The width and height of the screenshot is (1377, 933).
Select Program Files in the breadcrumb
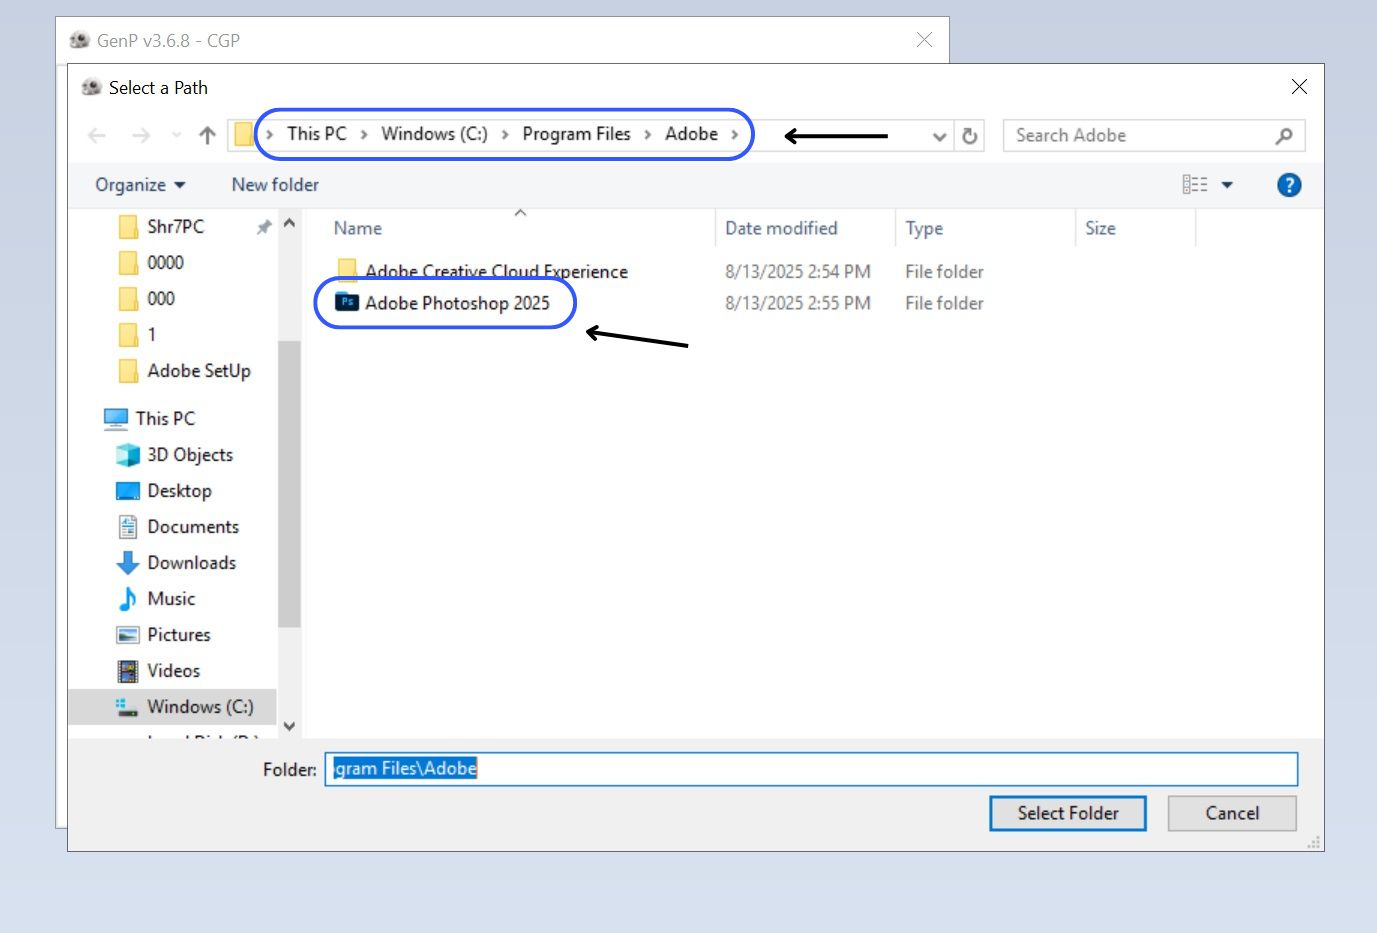click(576, 134)
